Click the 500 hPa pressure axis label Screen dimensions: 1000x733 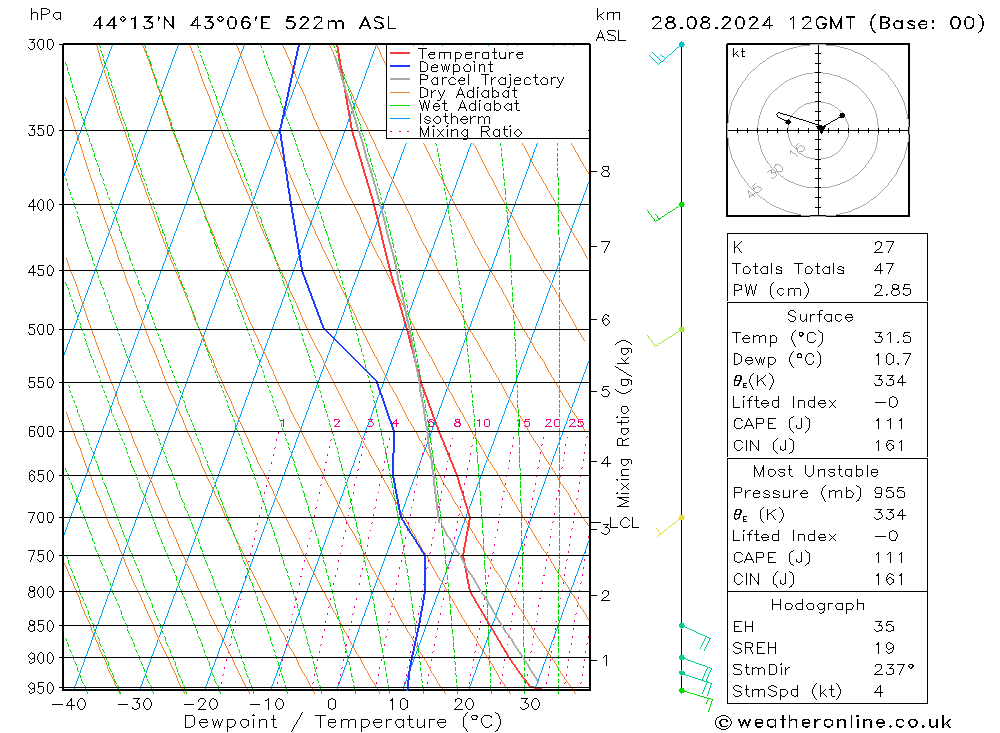(x=41, y=330)
